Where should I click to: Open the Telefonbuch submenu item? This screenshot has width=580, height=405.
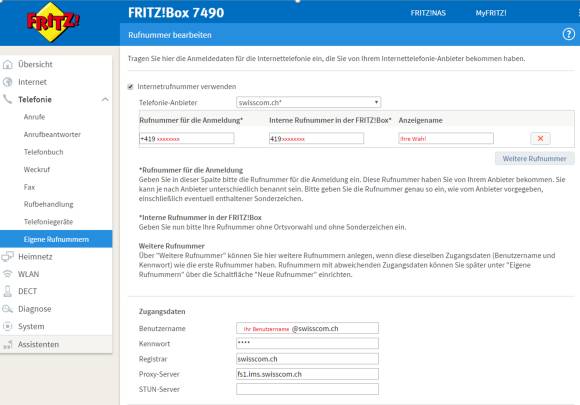(x=44, y=152)
